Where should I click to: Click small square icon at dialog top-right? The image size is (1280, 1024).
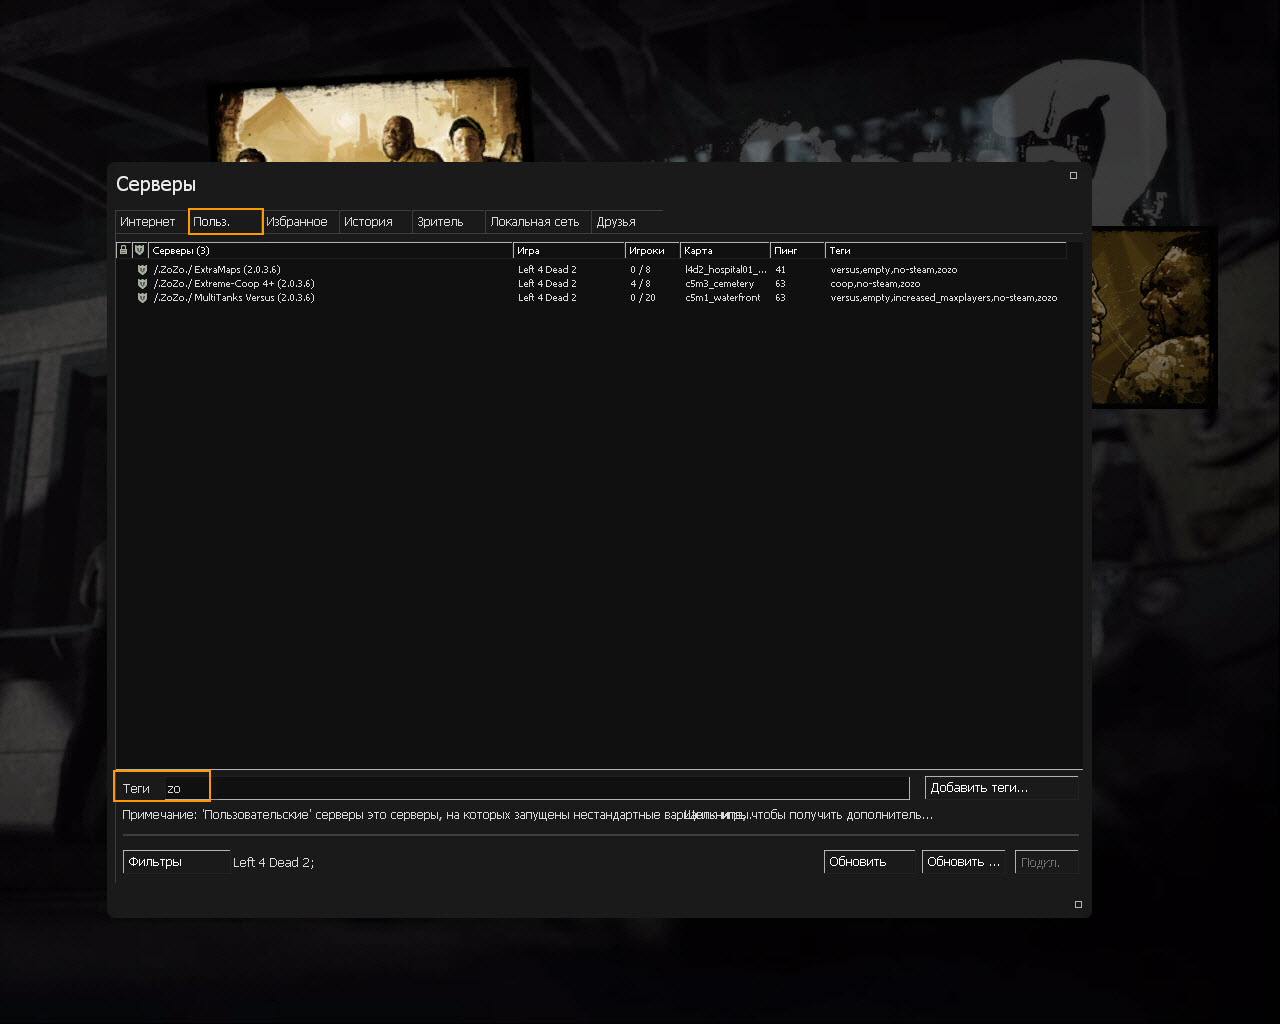1073,176
